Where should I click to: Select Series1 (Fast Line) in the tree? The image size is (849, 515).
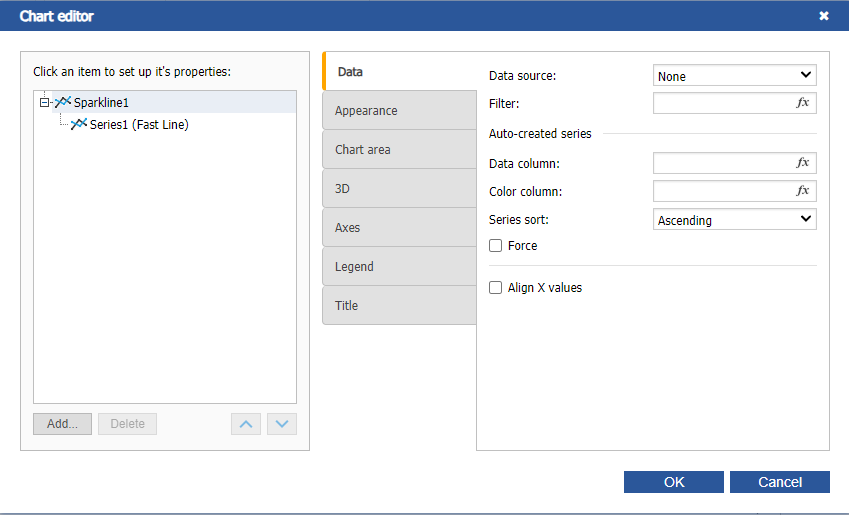[x=139, y=125]
